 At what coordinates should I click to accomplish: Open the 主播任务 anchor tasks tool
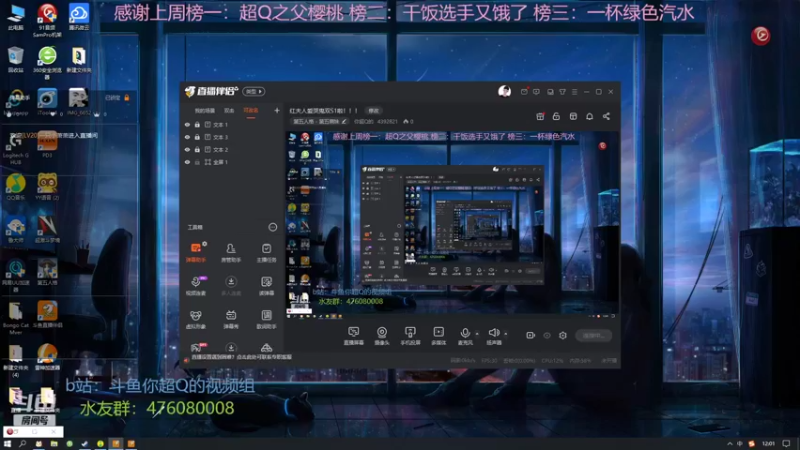click(x=266, y=253)
